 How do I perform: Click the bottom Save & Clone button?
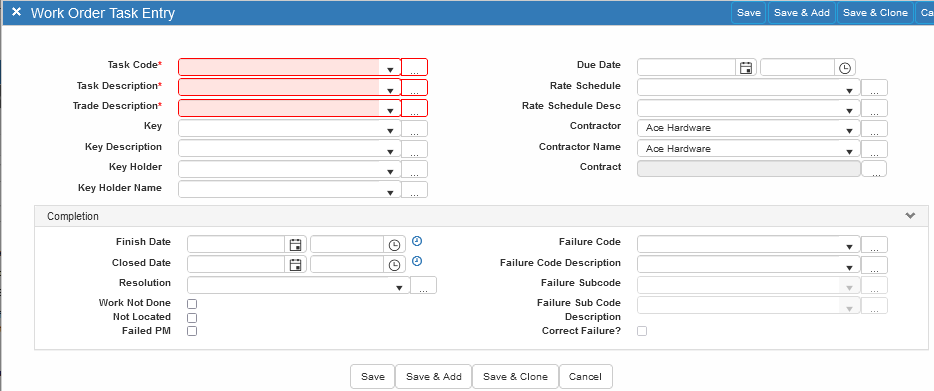pyautogui.click(x=515, y=377)
